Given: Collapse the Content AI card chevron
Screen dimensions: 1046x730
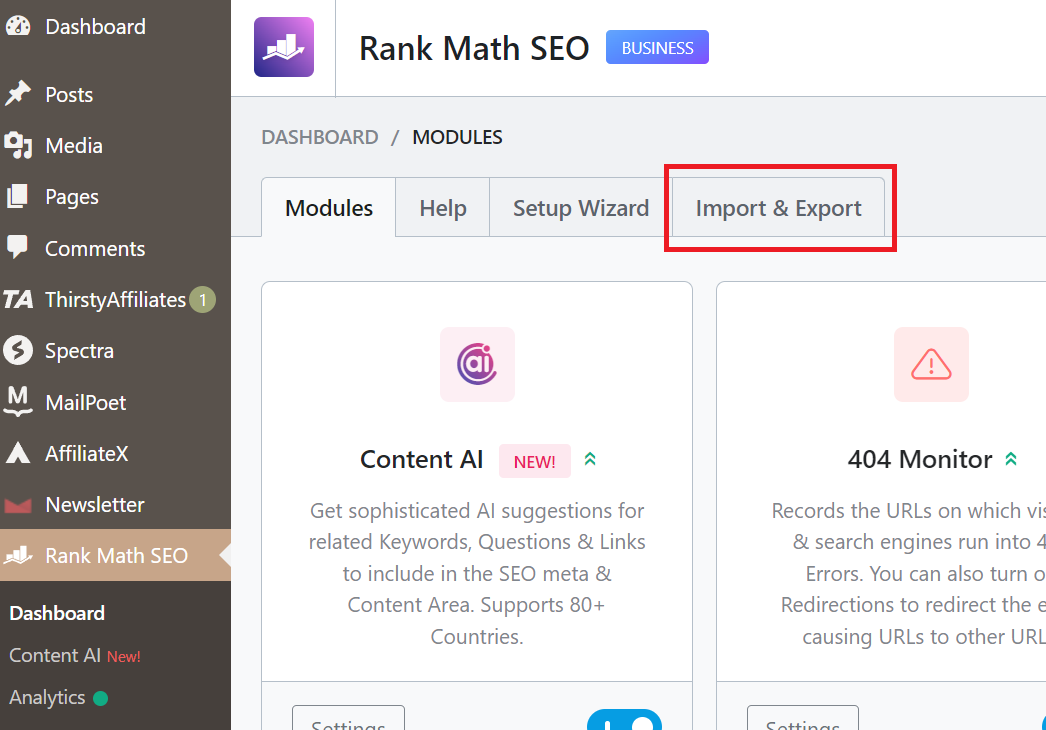Looking at the screenshot, I should [x=590, y=458].
